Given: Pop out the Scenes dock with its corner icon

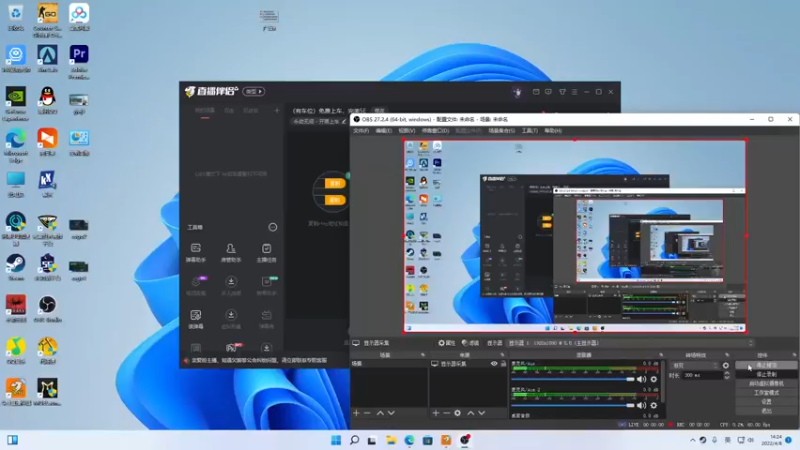Looking at the screenshot, I should point(422,355).
